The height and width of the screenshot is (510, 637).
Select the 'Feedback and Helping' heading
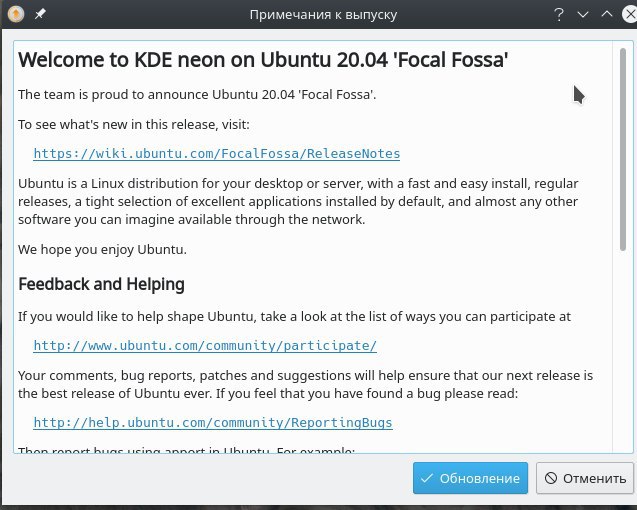102,284
